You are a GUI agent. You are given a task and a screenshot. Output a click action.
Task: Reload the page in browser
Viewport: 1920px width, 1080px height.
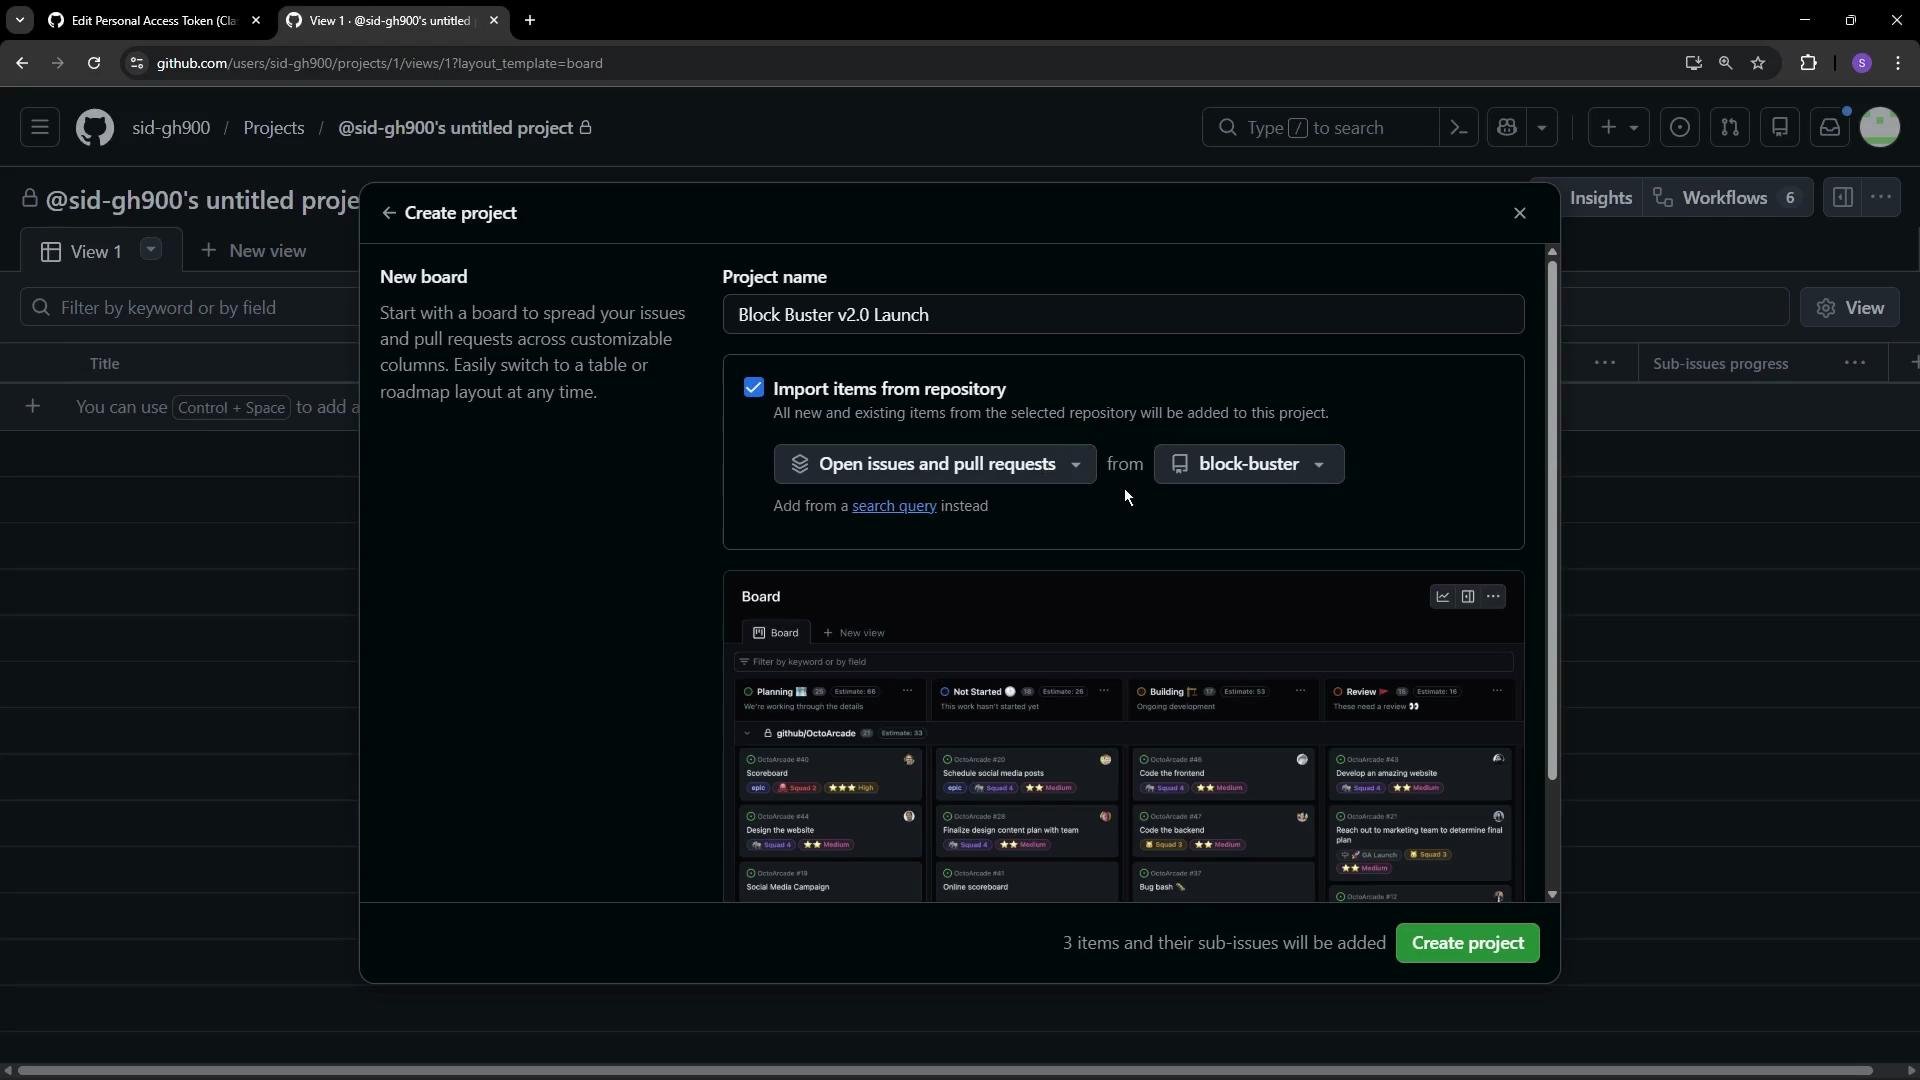click(x=94, y=63)
